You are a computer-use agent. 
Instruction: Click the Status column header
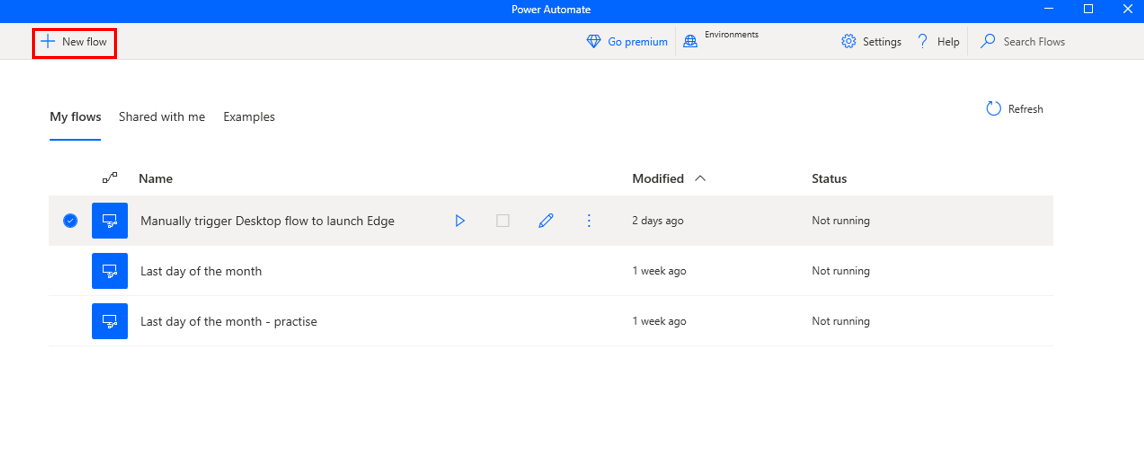point(829,179)
